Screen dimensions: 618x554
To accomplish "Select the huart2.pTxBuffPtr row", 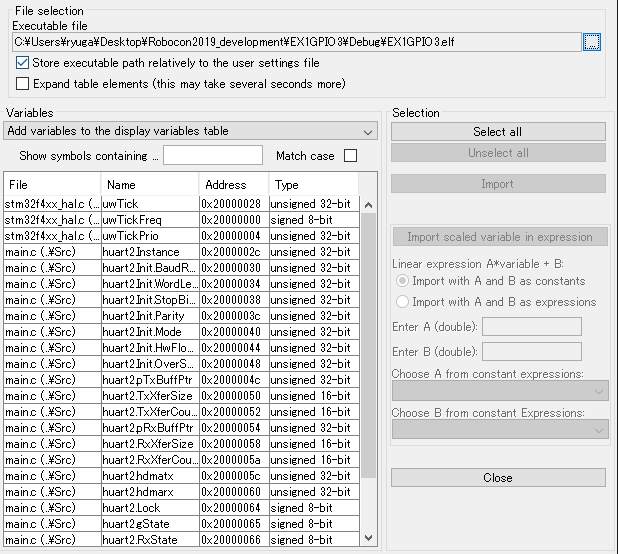I will [182, 380].
